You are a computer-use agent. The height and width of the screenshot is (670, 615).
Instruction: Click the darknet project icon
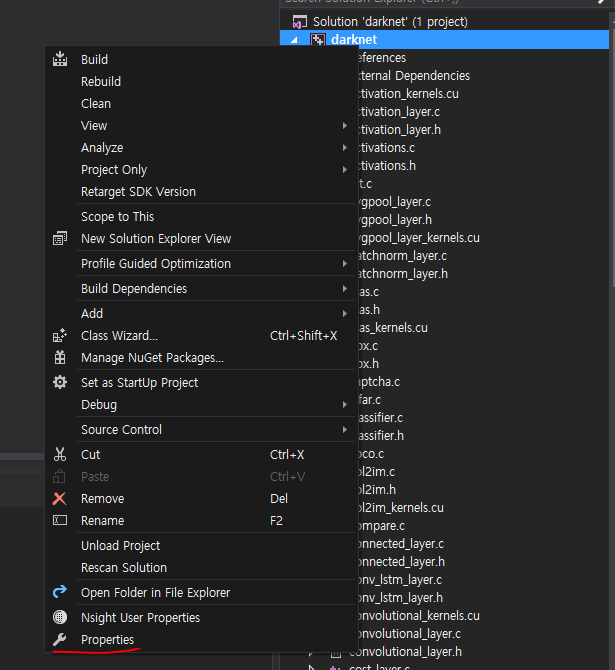coord(318,40)
